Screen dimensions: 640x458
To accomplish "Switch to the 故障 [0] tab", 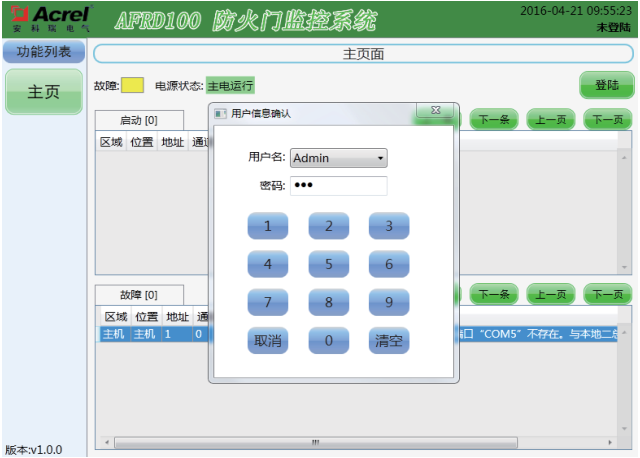I will click(x=139, y=295).
